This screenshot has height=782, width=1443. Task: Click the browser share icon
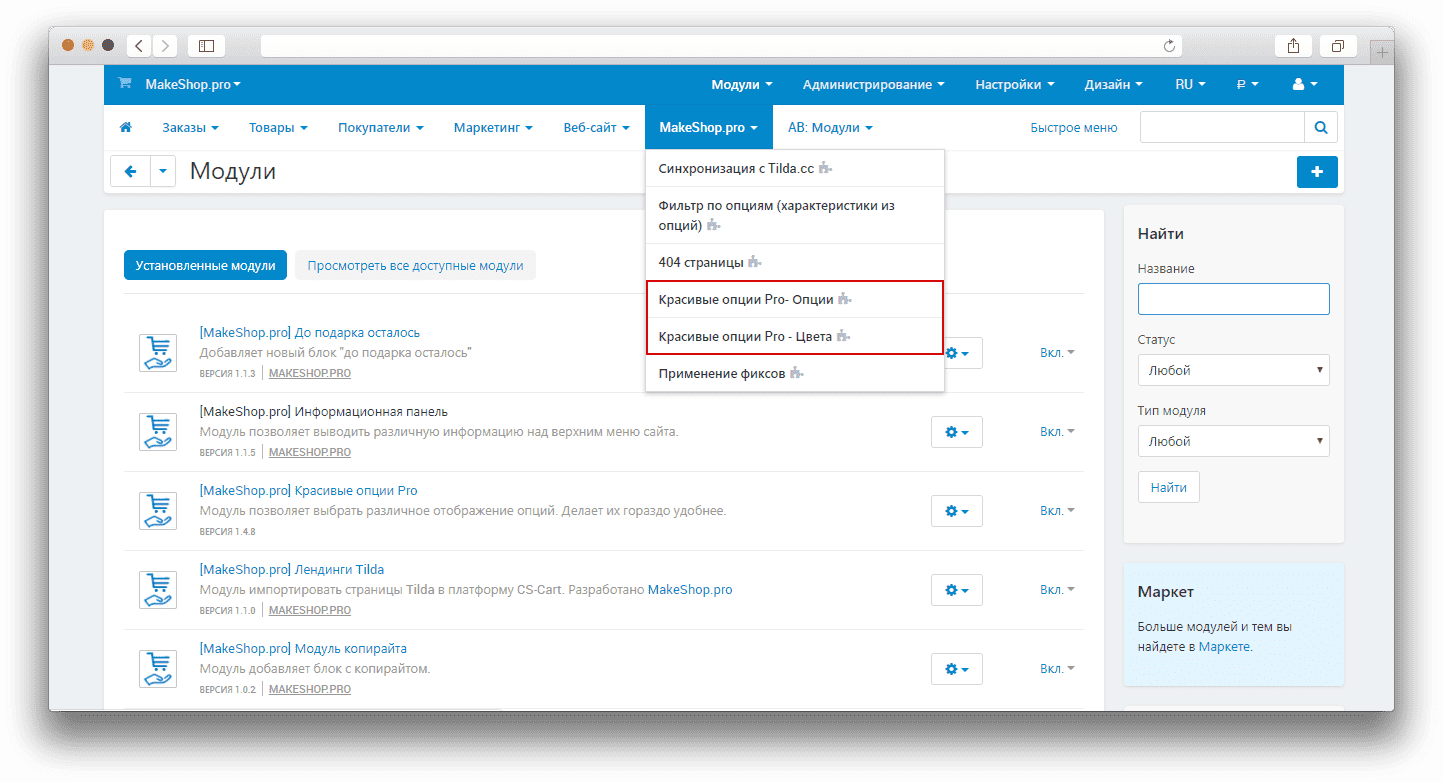point(1293,45)
